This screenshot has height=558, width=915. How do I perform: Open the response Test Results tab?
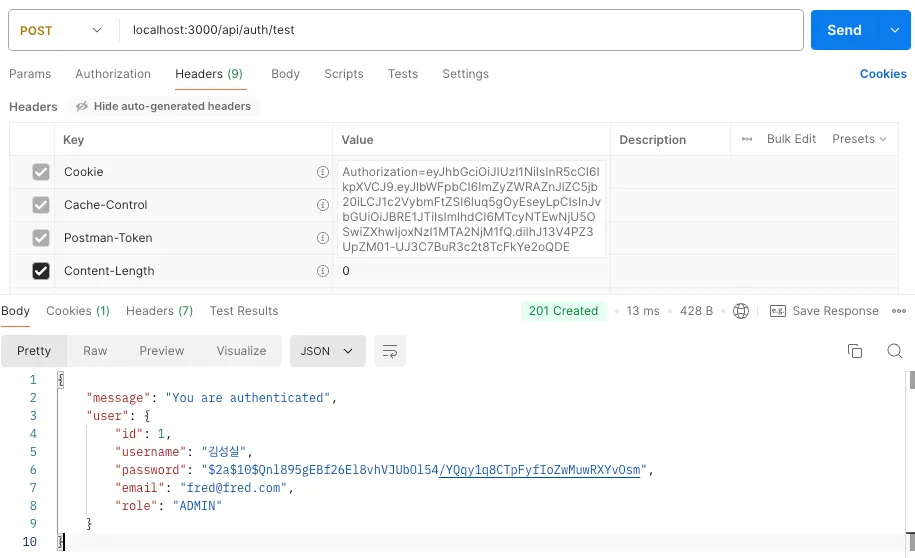pyautogui.click(x=244, y=311)
